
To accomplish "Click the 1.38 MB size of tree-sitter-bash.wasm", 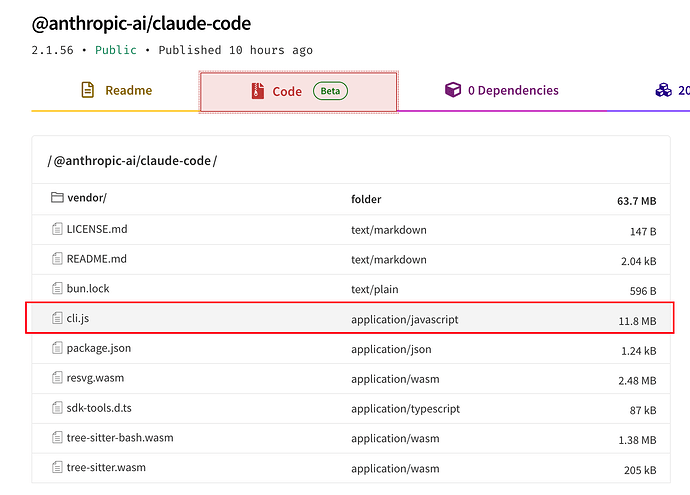I will pos(637,440).
